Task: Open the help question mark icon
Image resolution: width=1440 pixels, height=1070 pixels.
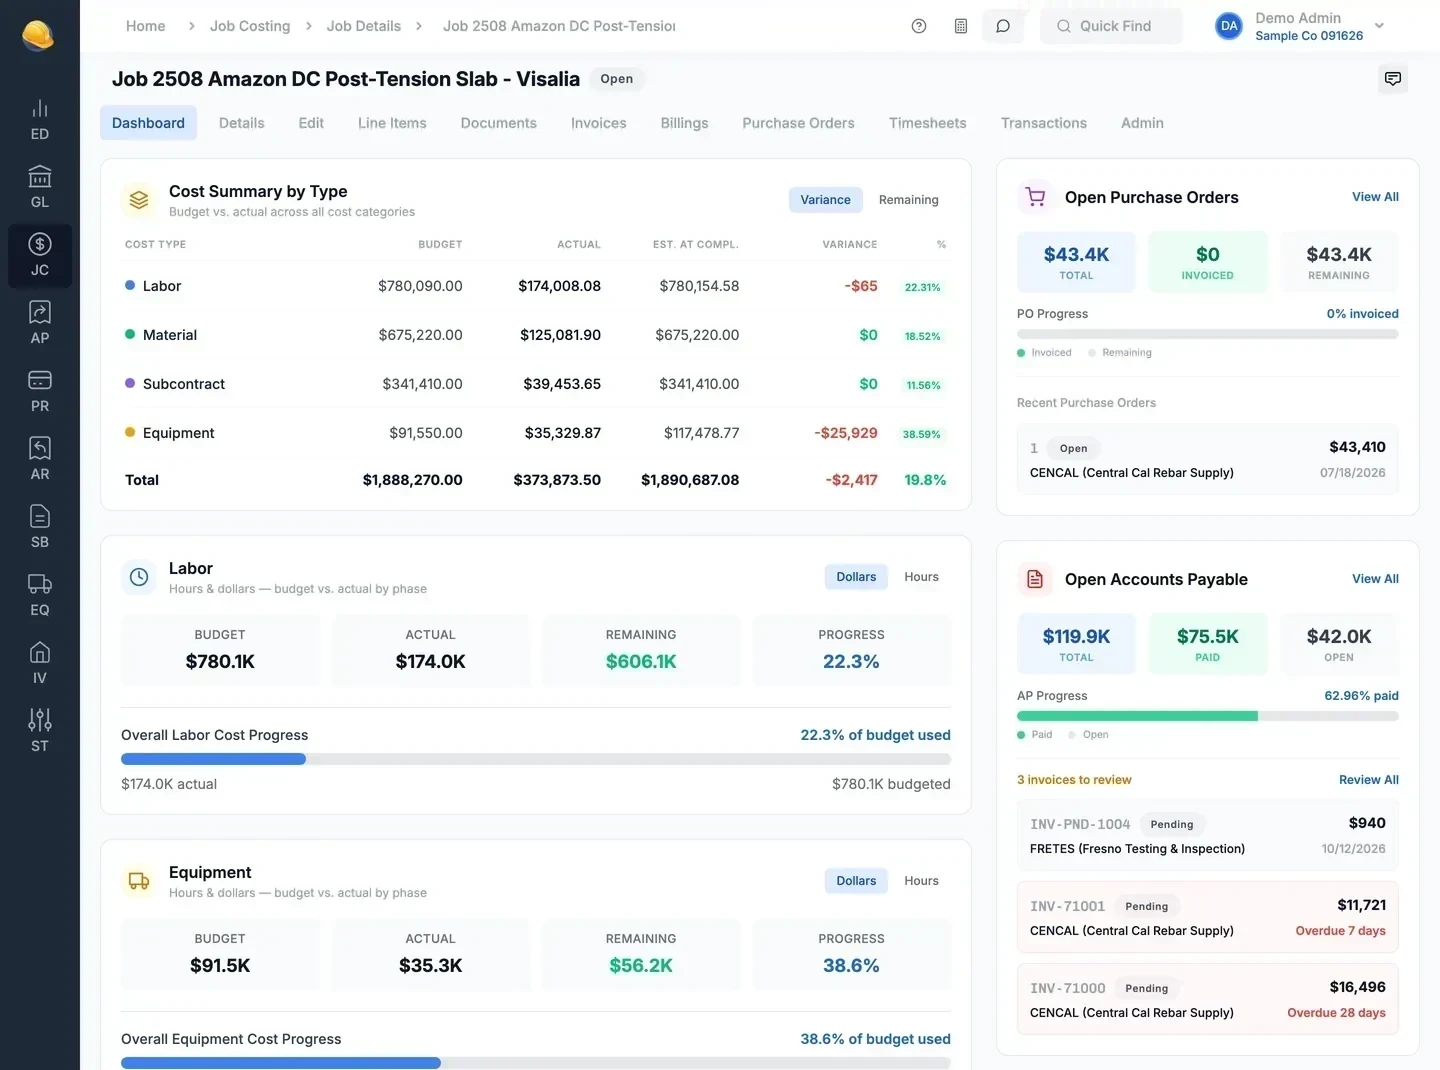Action: tap(919, 26)
